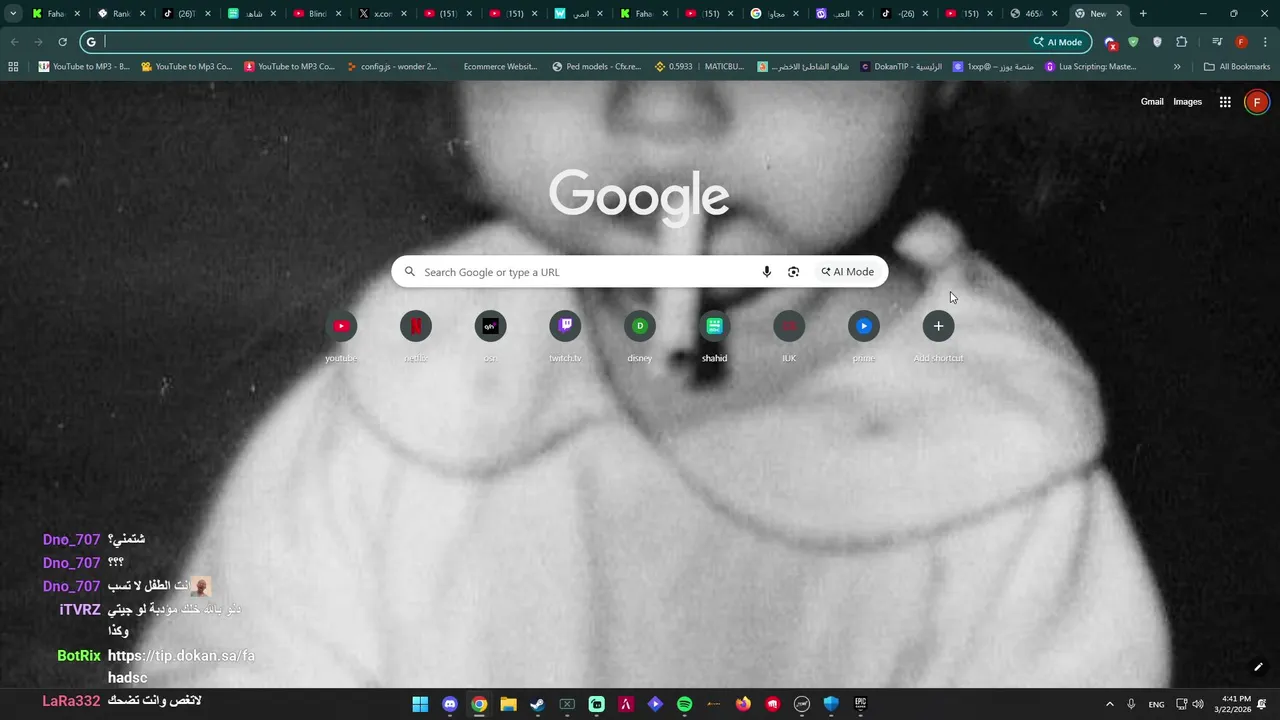Open the bookmarks bar apps grid icon

pos(13,67)
